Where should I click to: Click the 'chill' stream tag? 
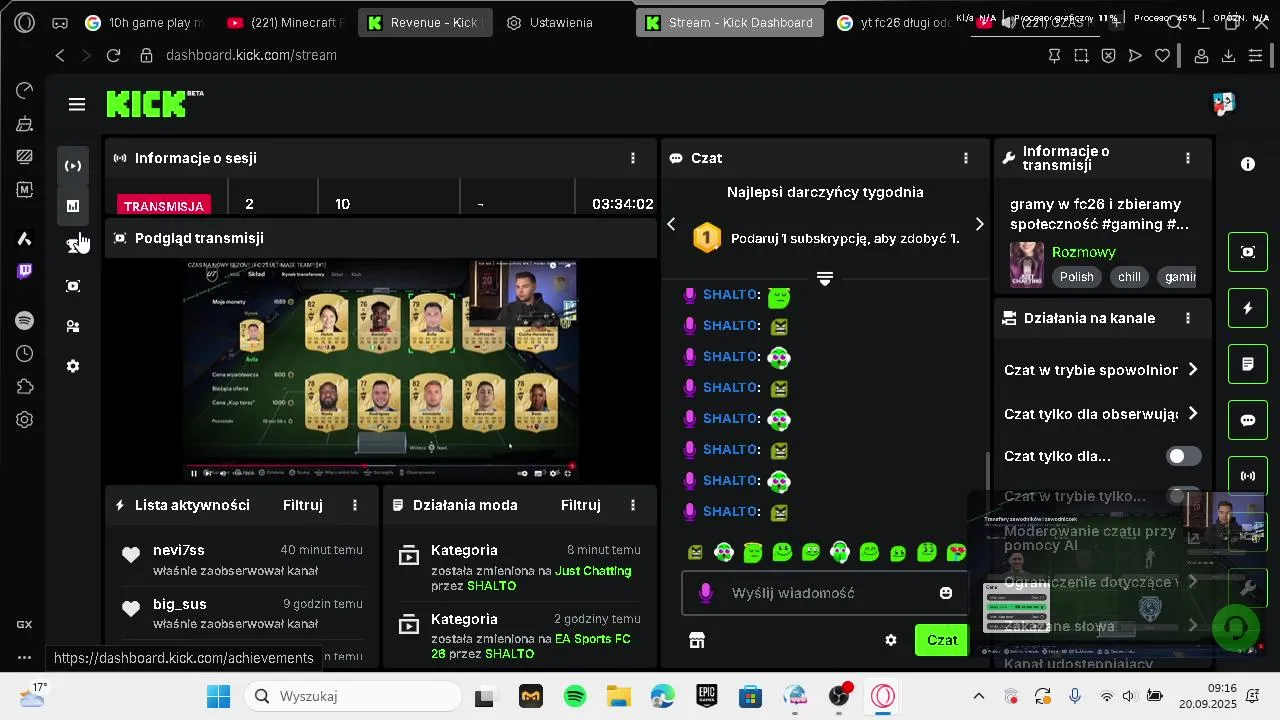[x=1129, y=277]
